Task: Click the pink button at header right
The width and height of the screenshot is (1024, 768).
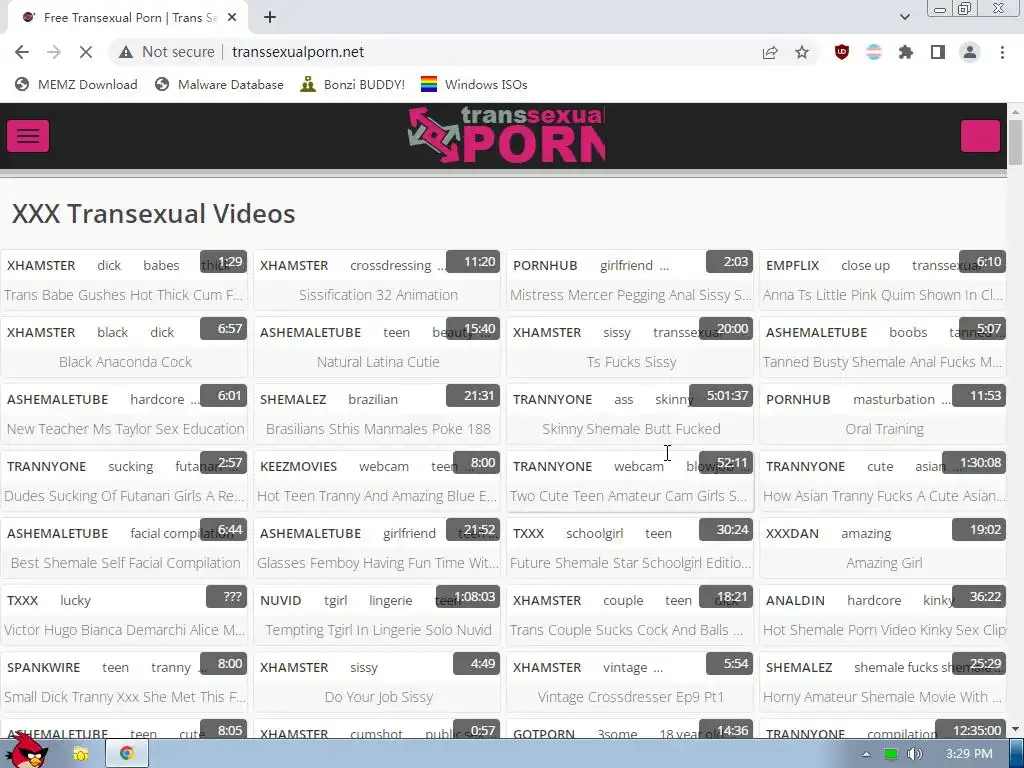Action: coord(980,136)
